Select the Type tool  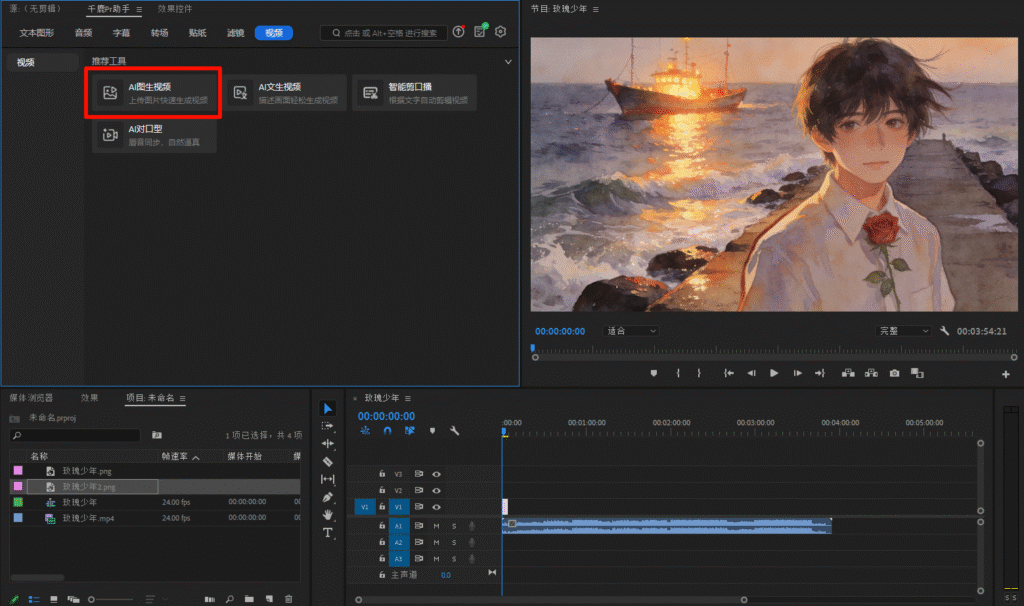point(328,533)
